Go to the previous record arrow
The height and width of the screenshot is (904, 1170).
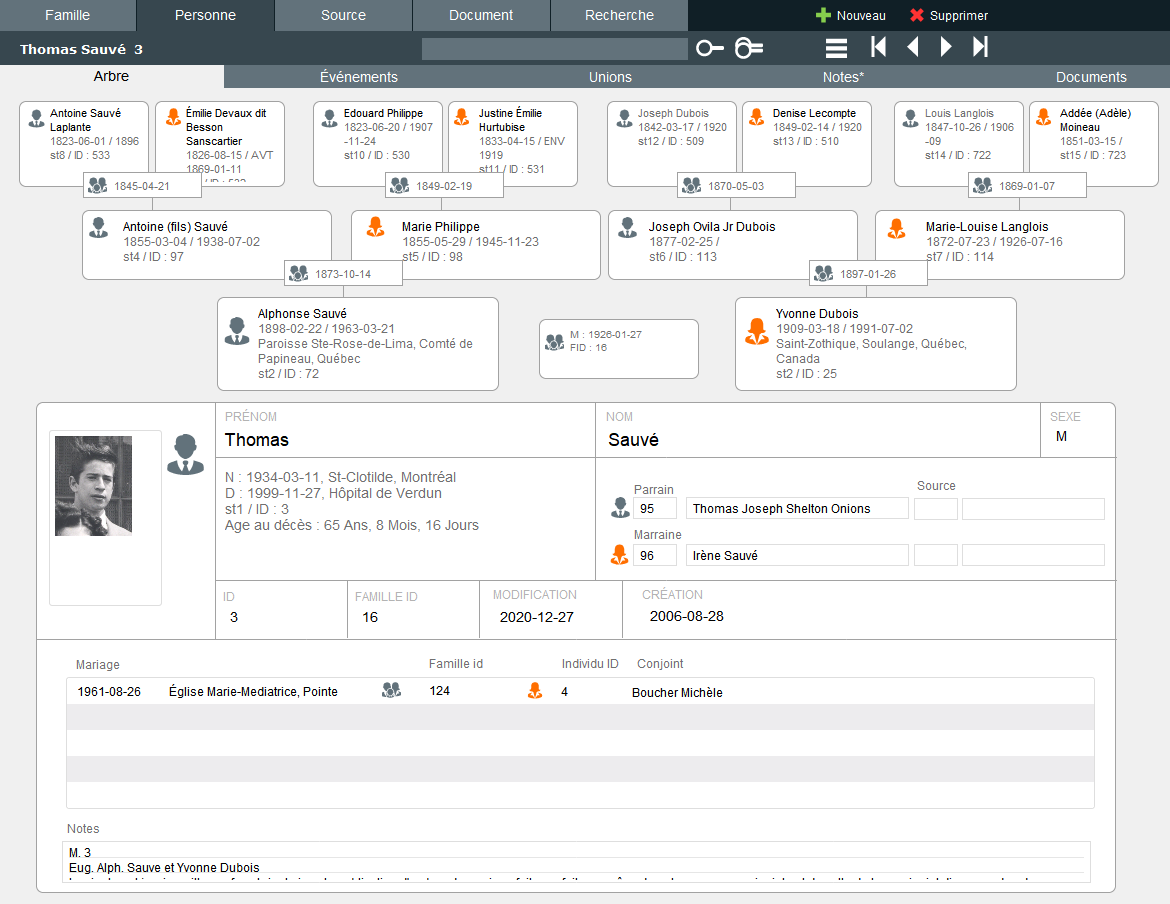tap(912, 47)
